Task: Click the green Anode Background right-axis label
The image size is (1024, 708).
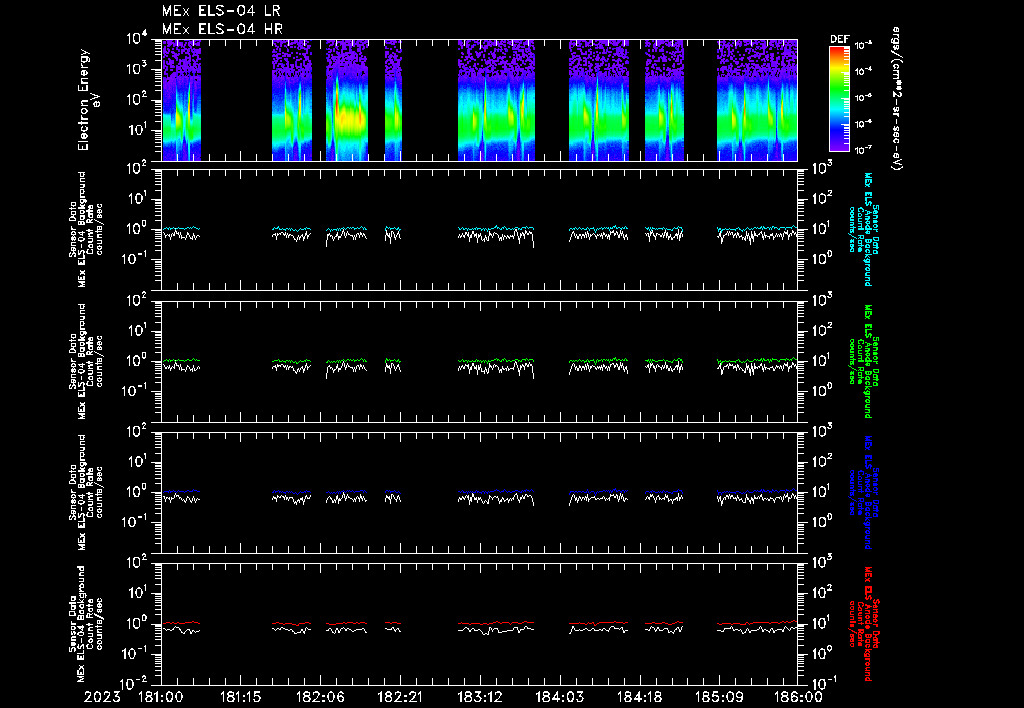Action: tap(863, 361)
